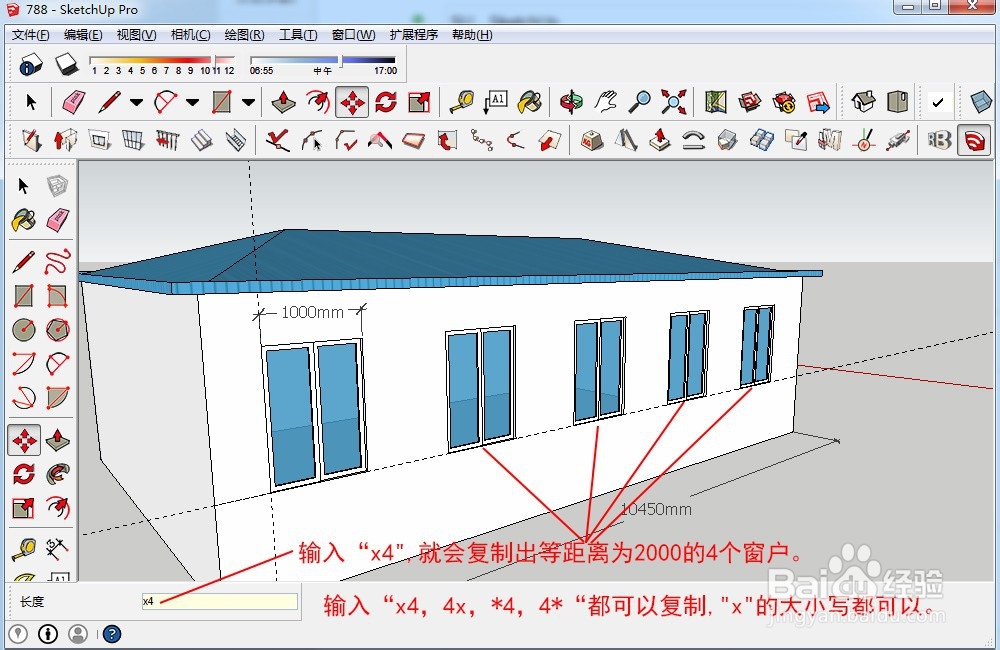The height and width of the screenshot is (650, 1000).
Task: Select the Offset tool in top toolbar
Action: [317, 102]
